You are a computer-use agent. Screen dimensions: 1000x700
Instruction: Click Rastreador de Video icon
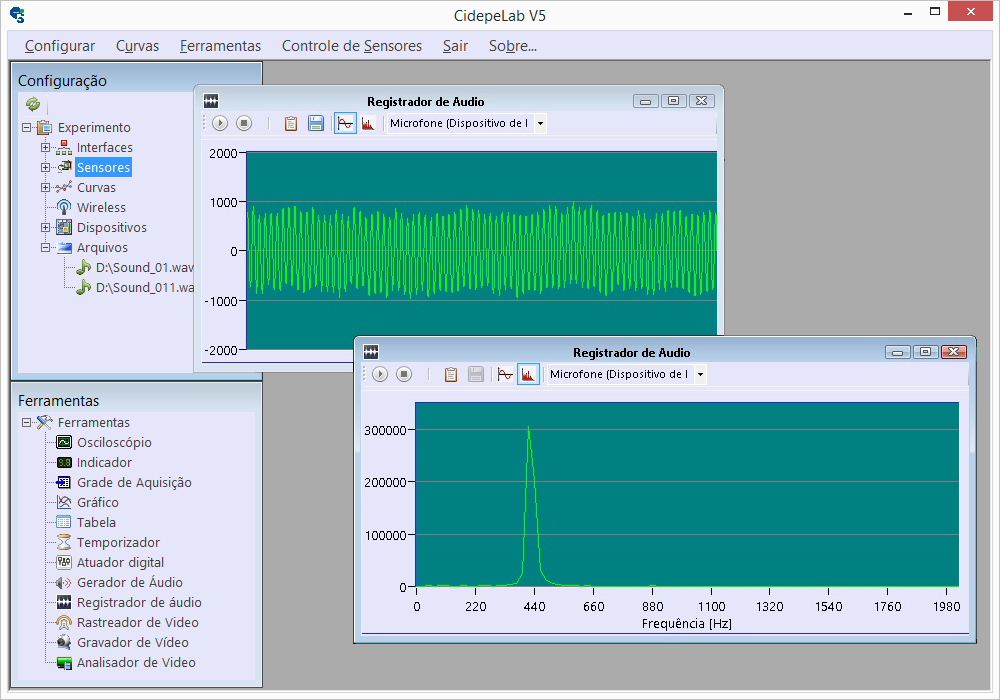pyautogui.click(x=64, y=622)
